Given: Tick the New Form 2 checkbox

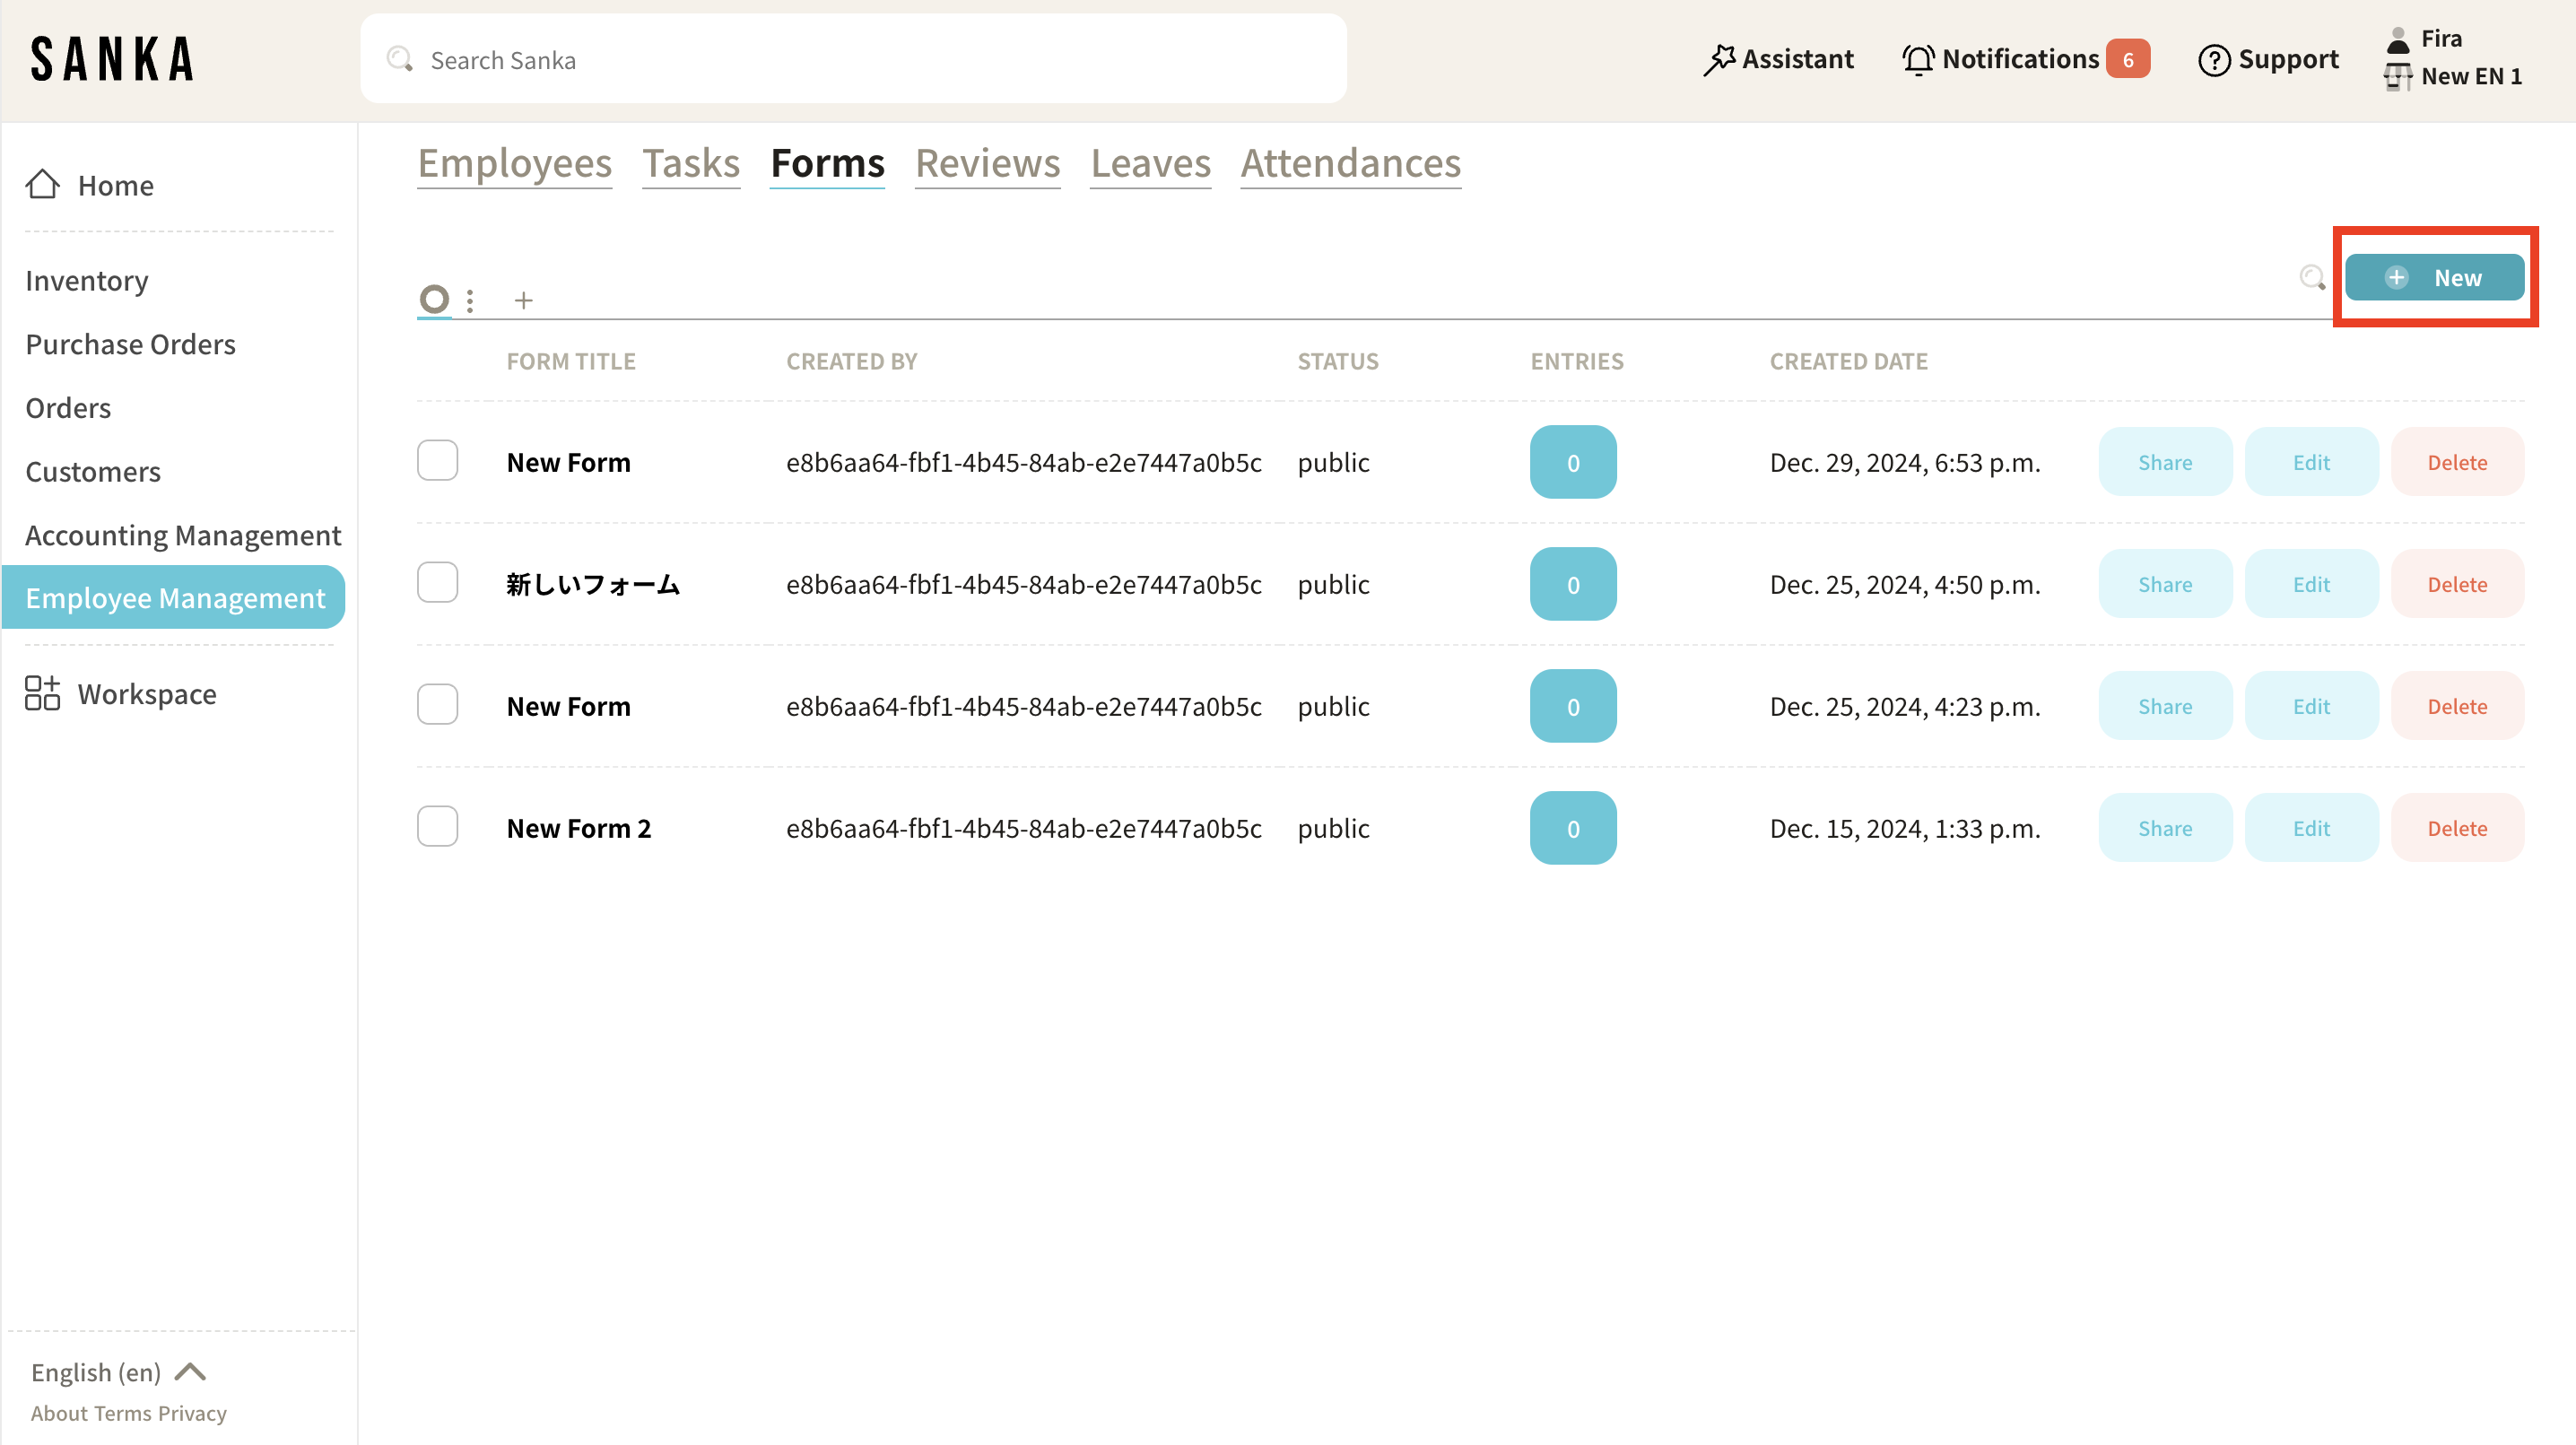Looking at the screenshot, I should point(437,827).
